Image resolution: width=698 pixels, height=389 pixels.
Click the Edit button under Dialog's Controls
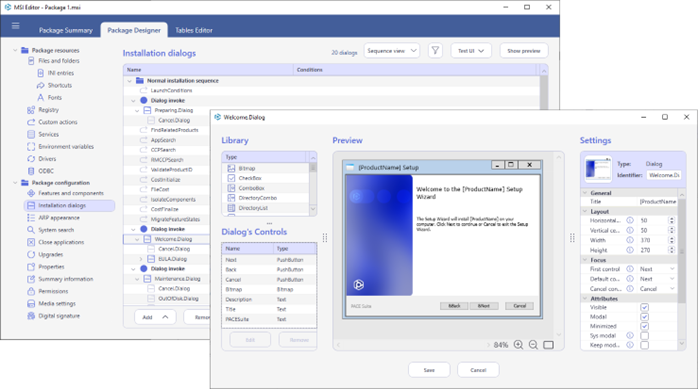point(250,340)
